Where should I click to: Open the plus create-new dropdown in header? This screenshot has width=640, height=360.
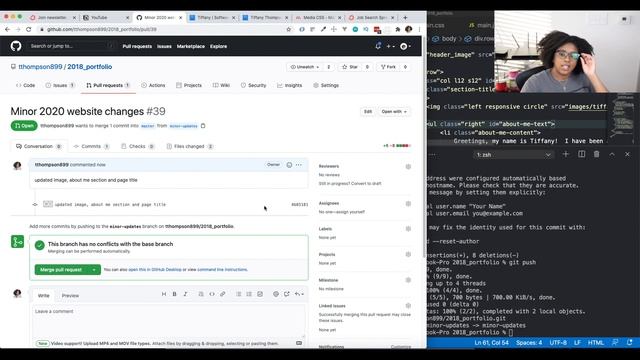pyautogui.click(x=390, y=46)
